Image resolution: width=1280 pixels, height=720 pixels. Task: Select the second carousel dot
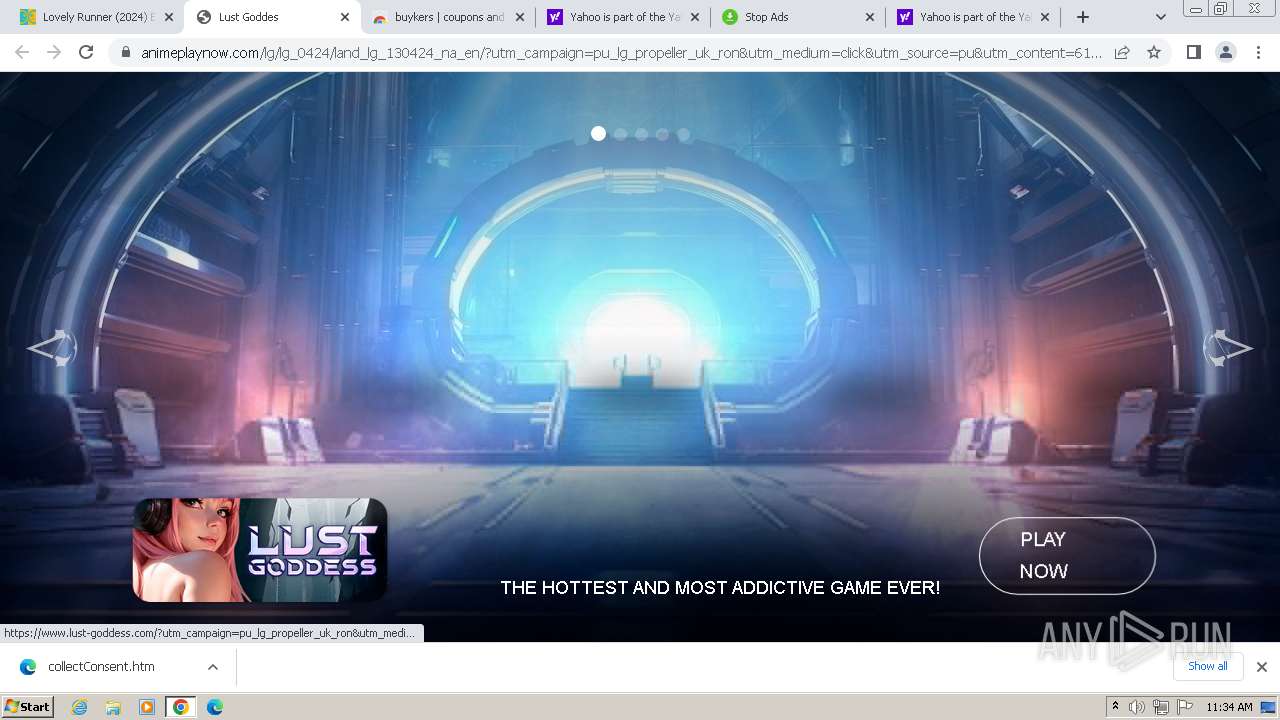pos(620,134)
